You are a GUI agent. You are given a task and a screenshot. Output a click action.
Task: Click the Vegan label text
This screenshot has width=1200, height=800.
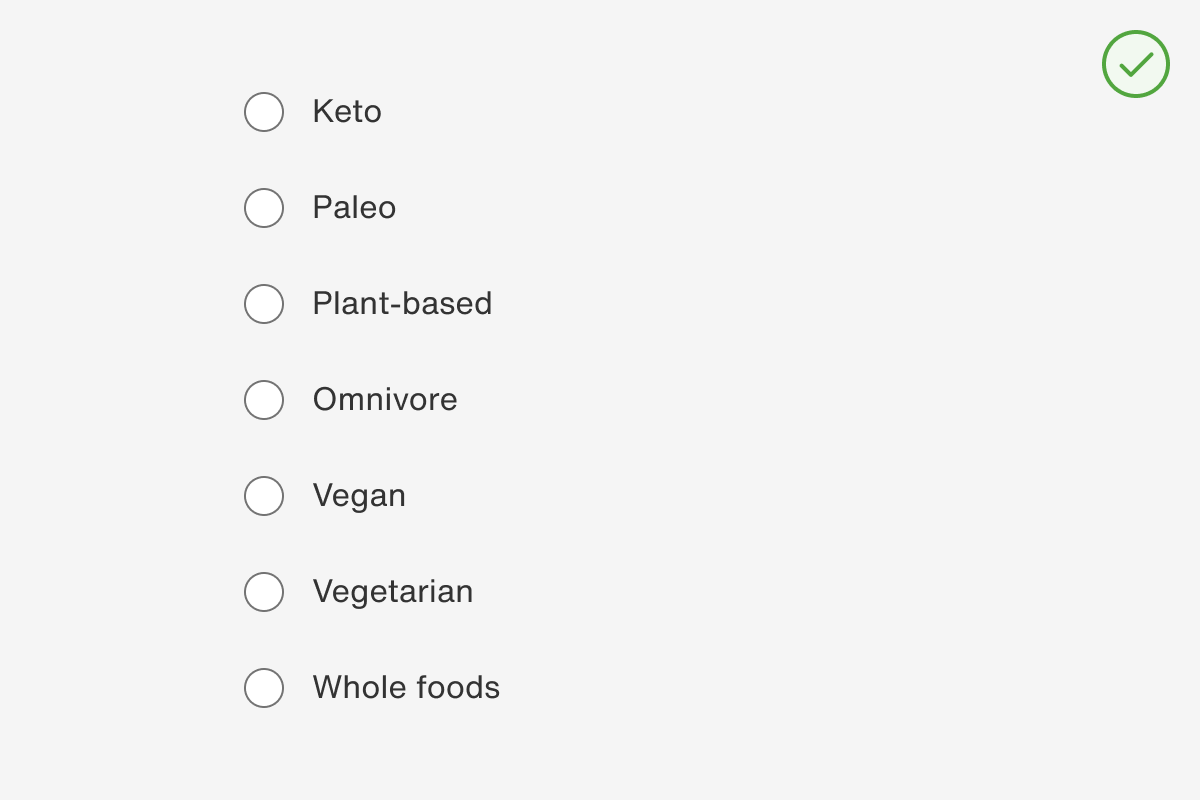(359, 496)
